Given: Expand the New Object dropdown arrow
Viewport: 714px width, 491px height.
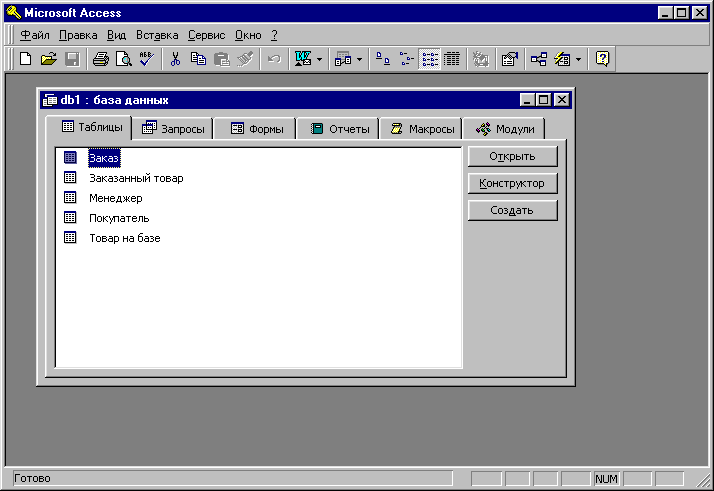Looking at the screenshot, I should (578, 59).
